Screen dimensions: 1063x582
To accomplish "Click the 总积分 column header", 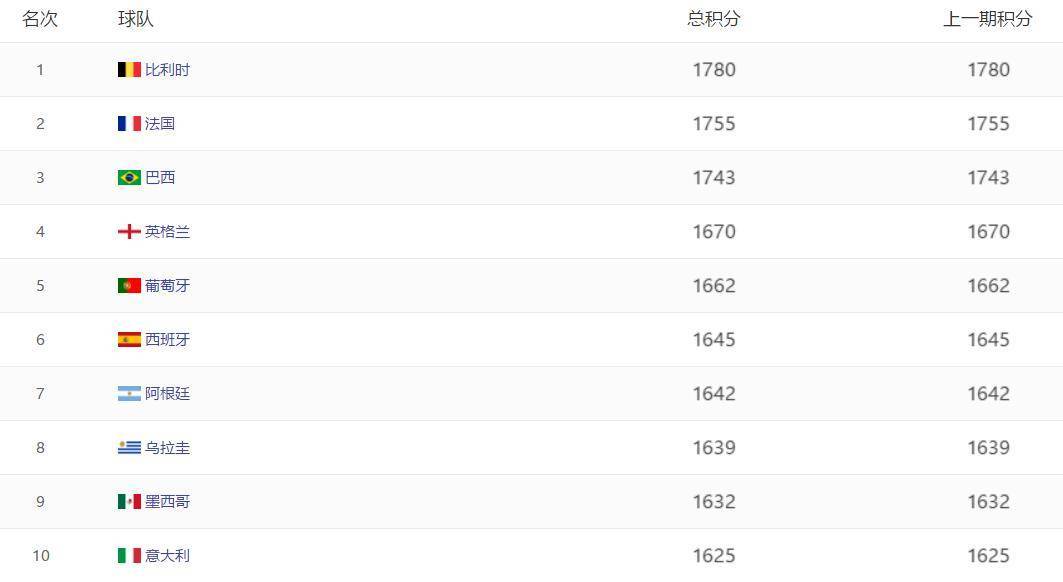I will click(x=713, y=19).
